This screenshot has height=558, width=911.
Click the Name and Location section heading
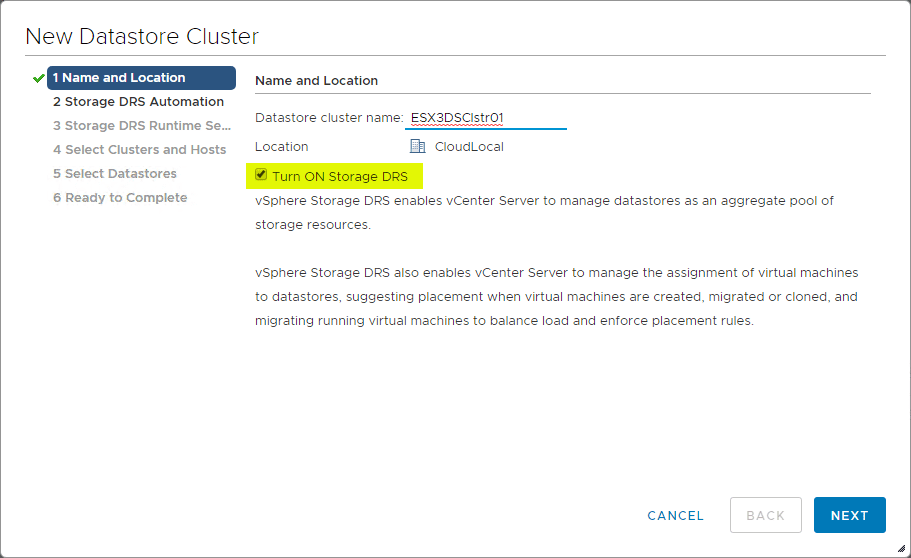pos(316,80)
